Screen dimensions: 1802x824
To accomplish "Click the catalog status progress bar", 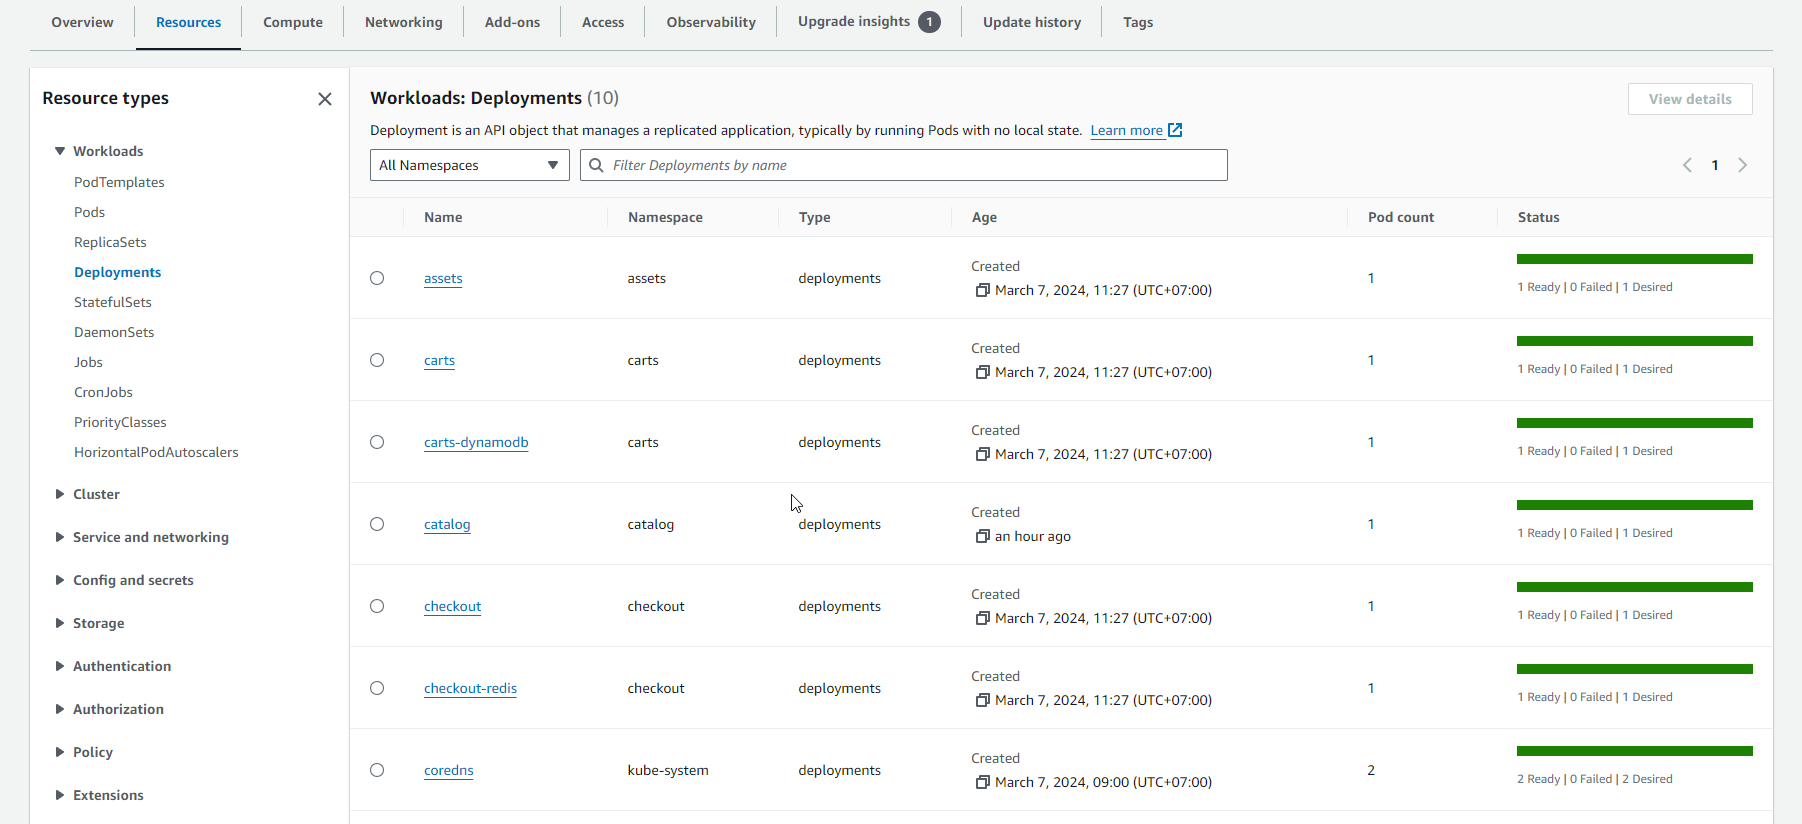I will [1635, 505].
